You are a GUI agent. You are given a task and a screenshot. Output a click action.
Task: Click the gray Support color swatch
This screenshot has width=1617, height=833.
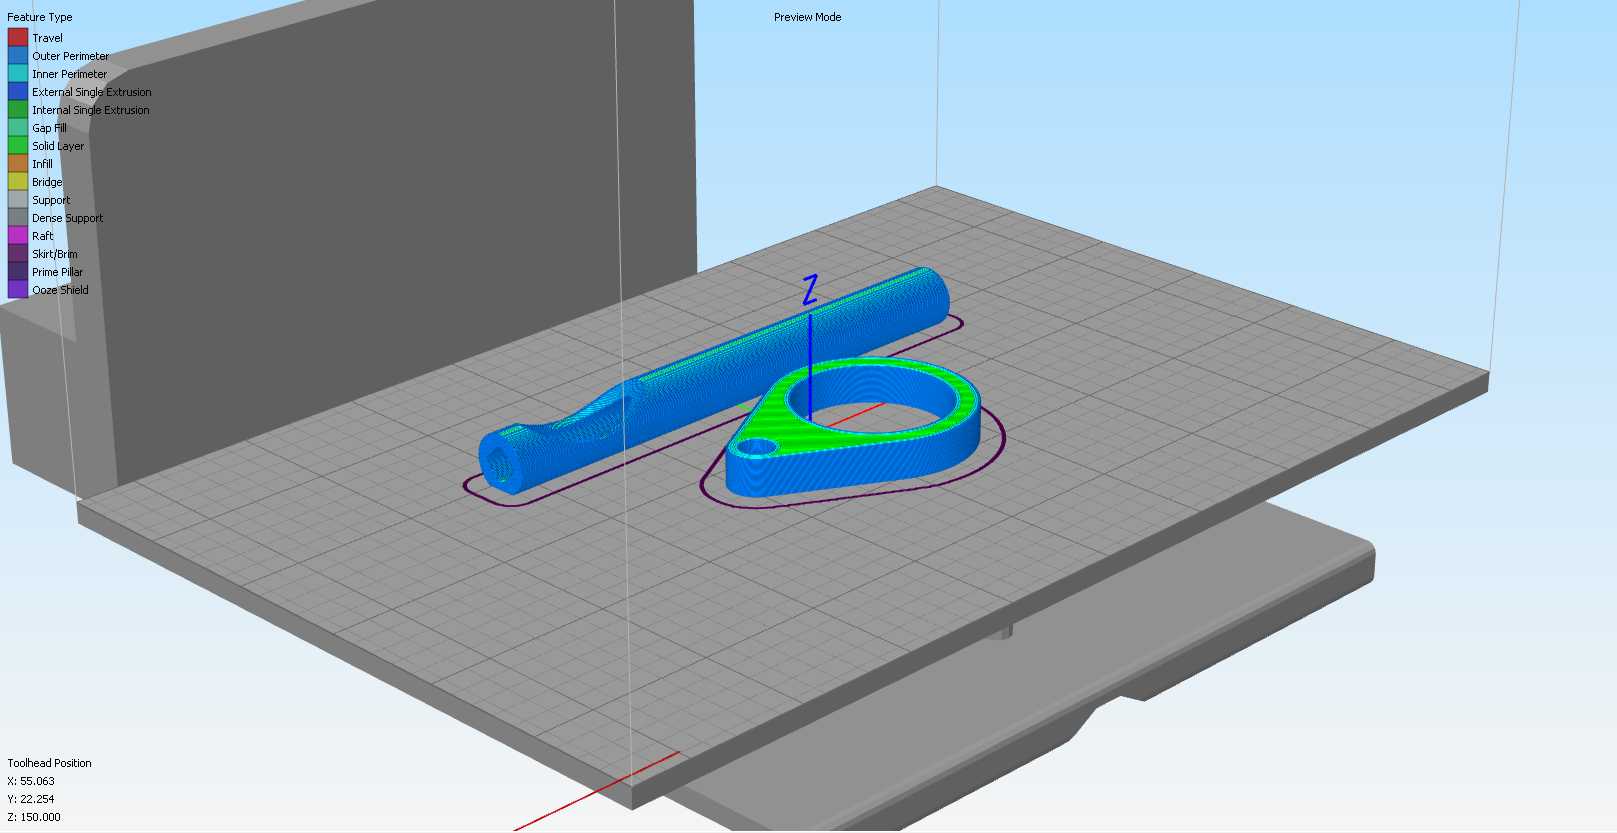pos(18,200)
